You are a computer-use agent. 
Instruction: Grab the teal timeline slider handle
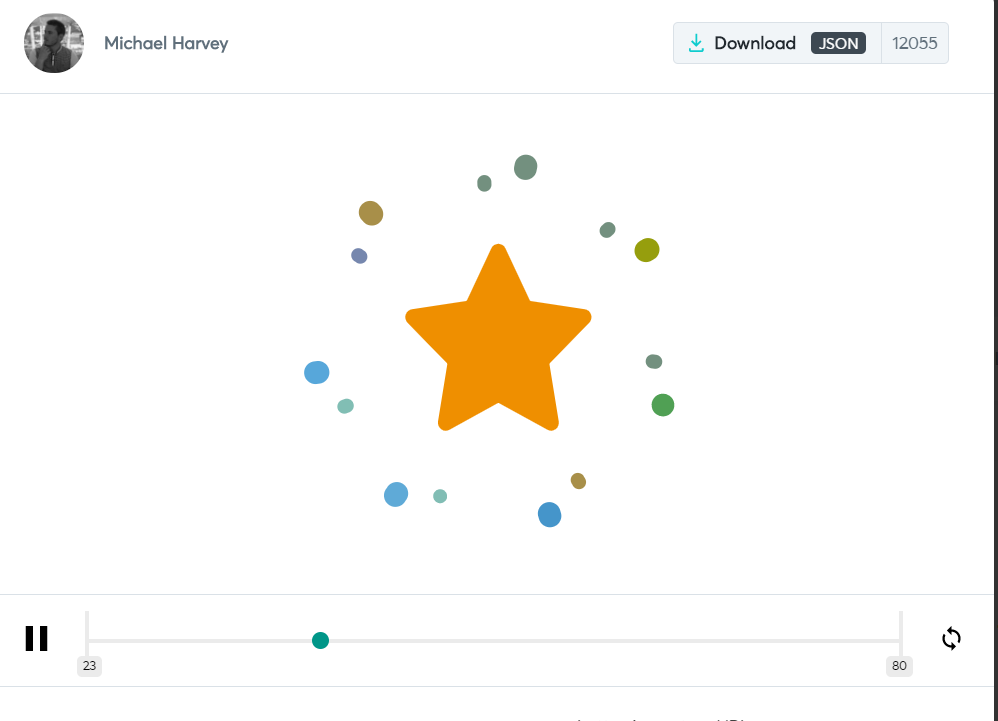(320, 640)
